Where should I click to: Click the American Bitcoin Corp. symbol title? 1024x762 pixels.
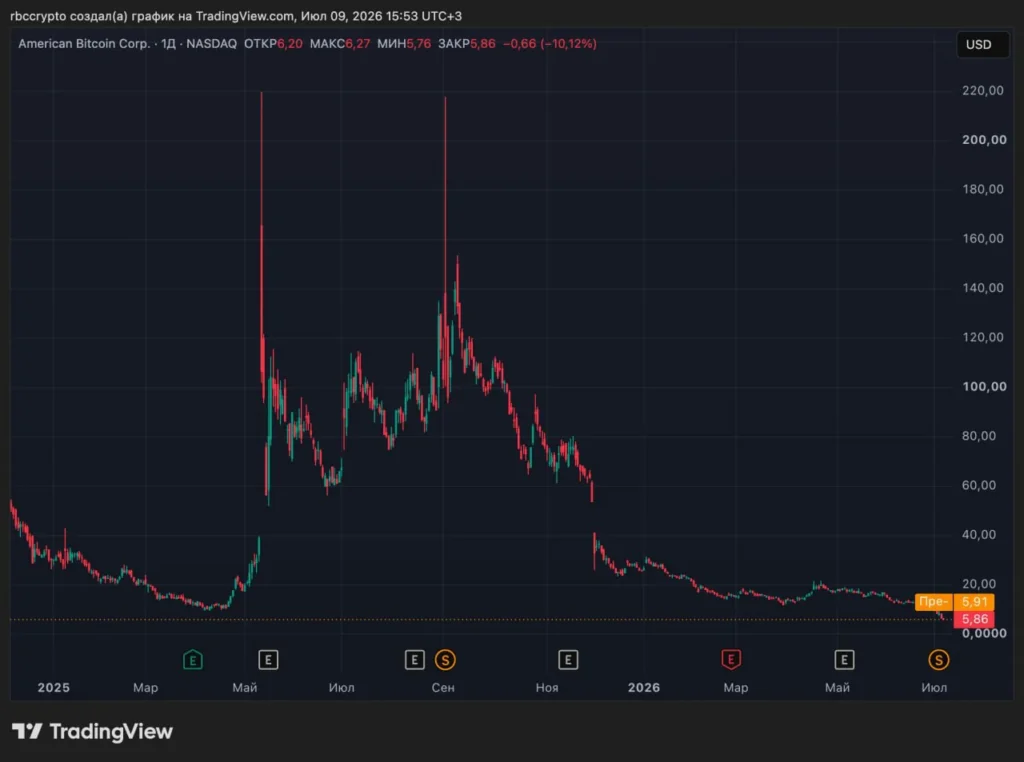[x=84, y=44]
